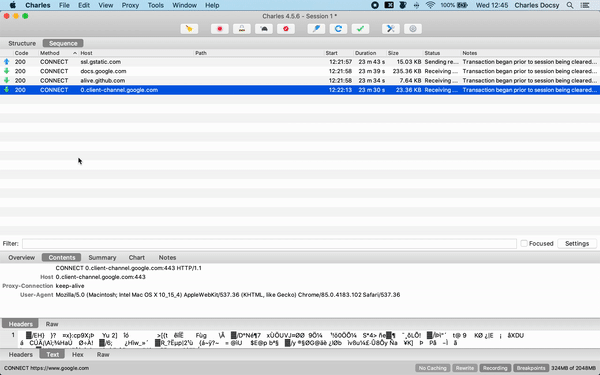Toggle the Recording status button
The width and height of the screenshot is (600, 375).
tap(495, 368)
